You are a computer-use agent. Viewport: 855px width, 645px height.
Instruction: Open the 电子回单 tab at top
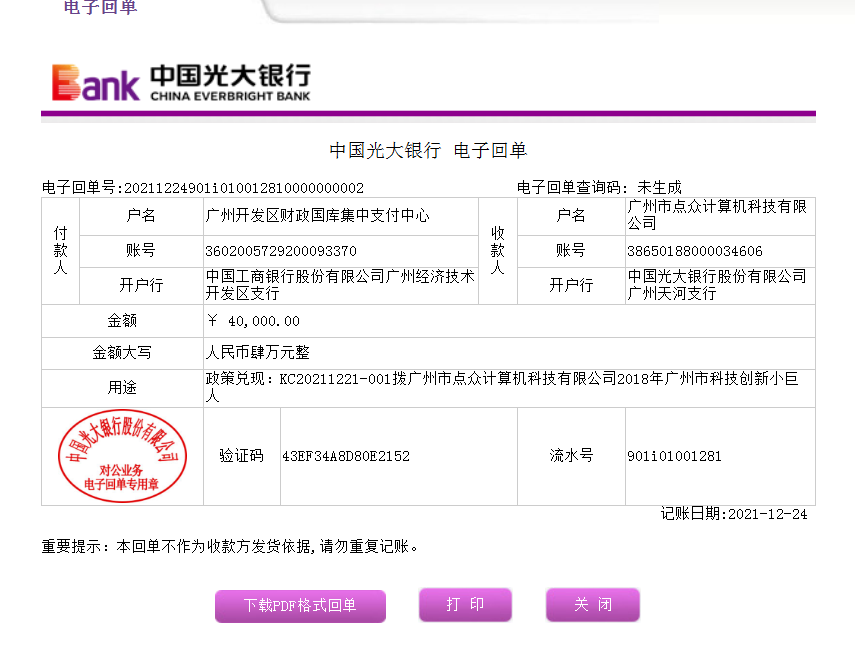pyautogui.click(x=100, y=7)
